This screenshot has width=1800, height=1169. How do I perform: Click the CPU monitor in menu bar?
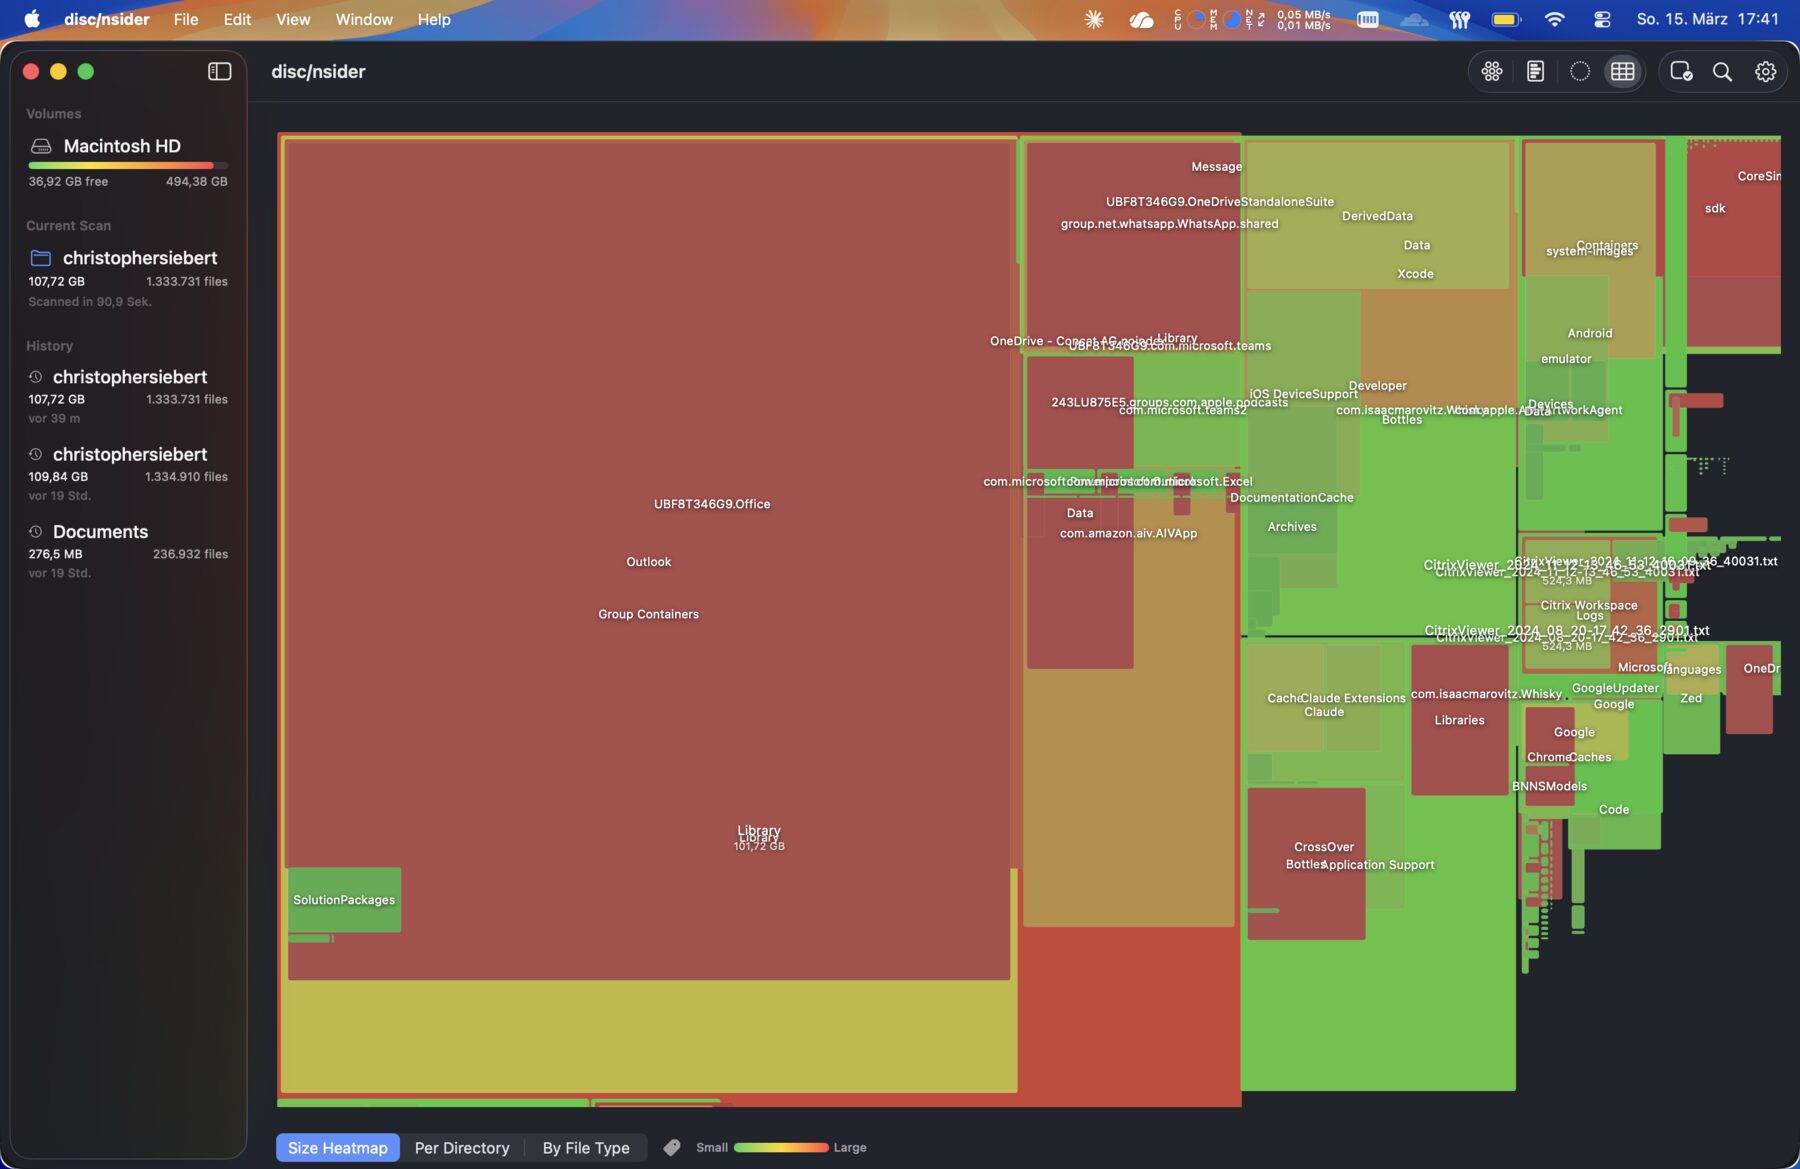pyautogui.click(x=1189, y=19)
